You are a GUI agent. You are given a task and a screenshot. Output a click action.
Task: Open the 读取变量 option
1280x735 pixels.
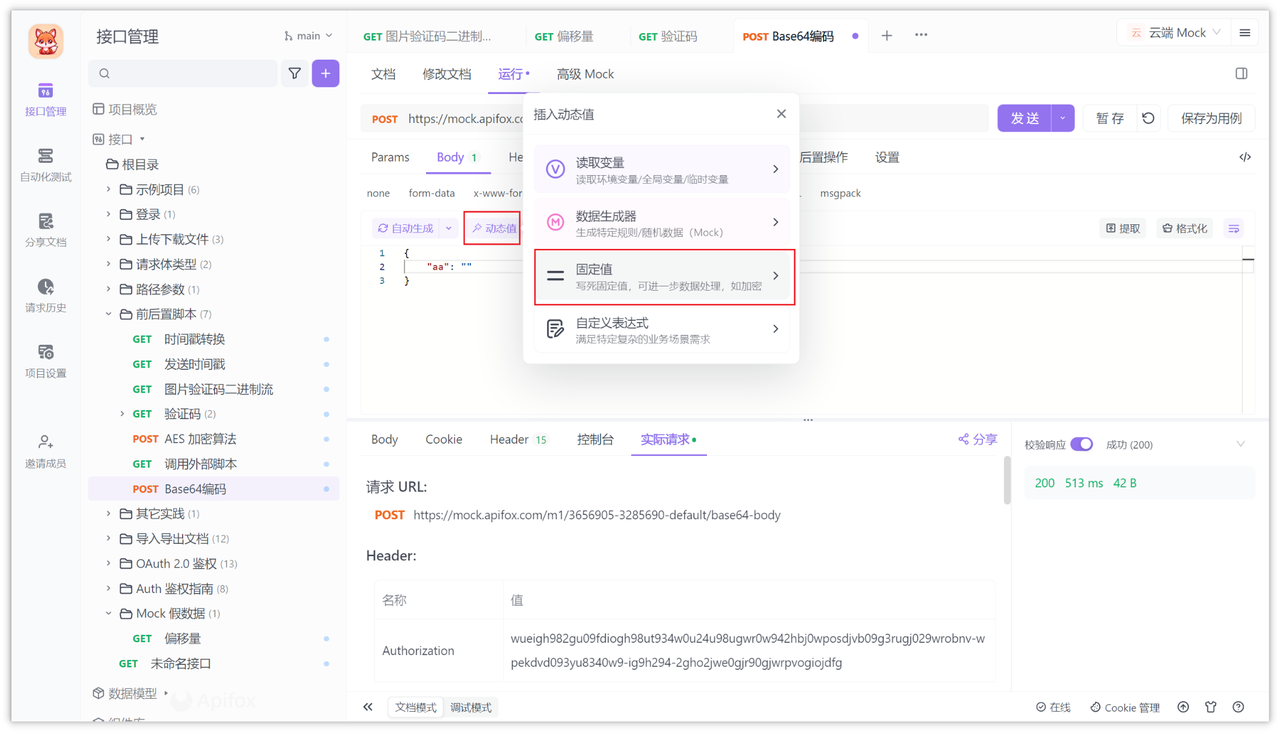click(x=661, y=169)
